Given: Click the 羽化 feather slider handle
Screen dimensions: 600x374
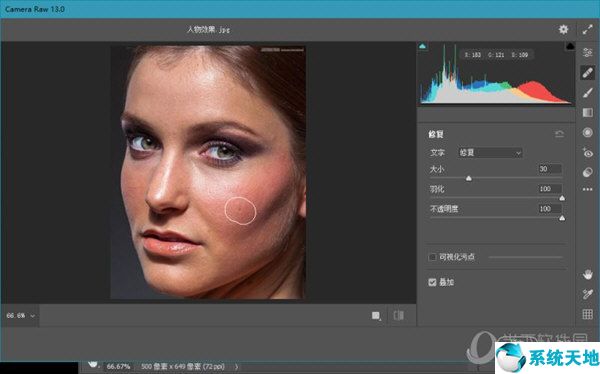Looking at the screenshot, I should click(562, 198).
